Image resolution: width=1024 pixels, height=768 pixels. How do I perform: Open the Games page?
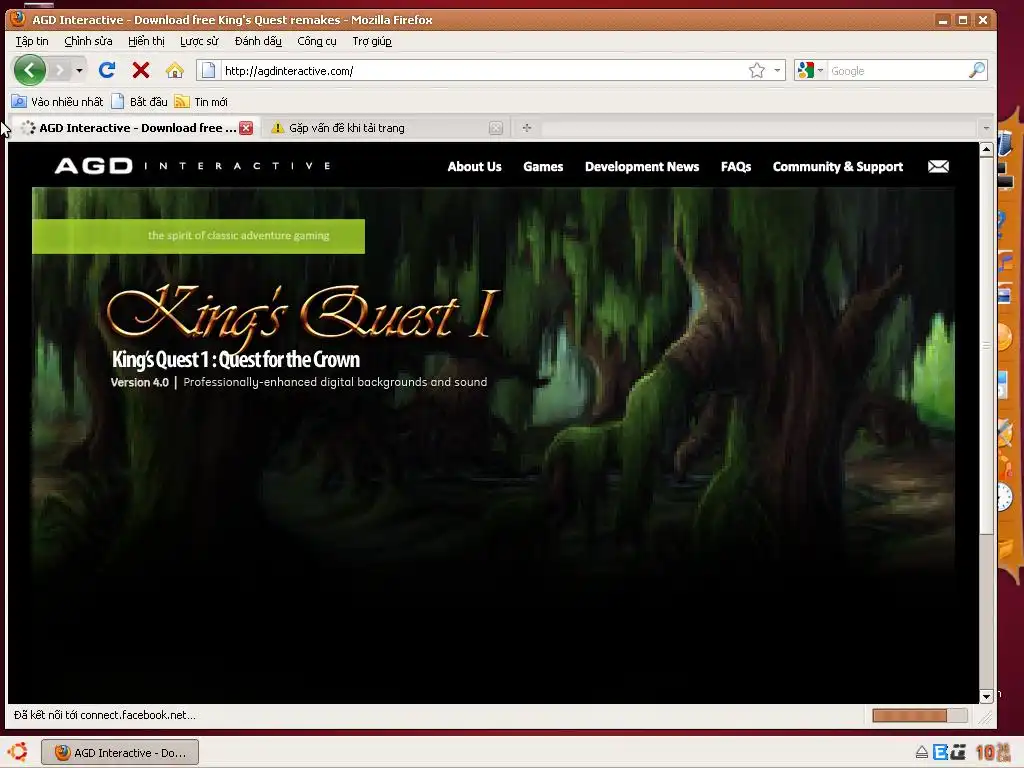tap(543, 167)
